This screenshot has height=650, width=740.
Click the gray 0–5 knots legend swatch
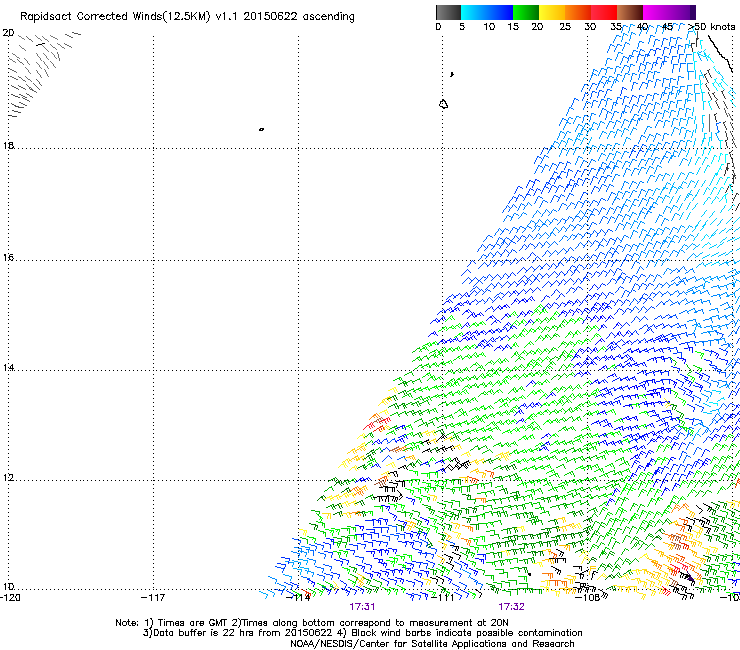pos(448,12)
